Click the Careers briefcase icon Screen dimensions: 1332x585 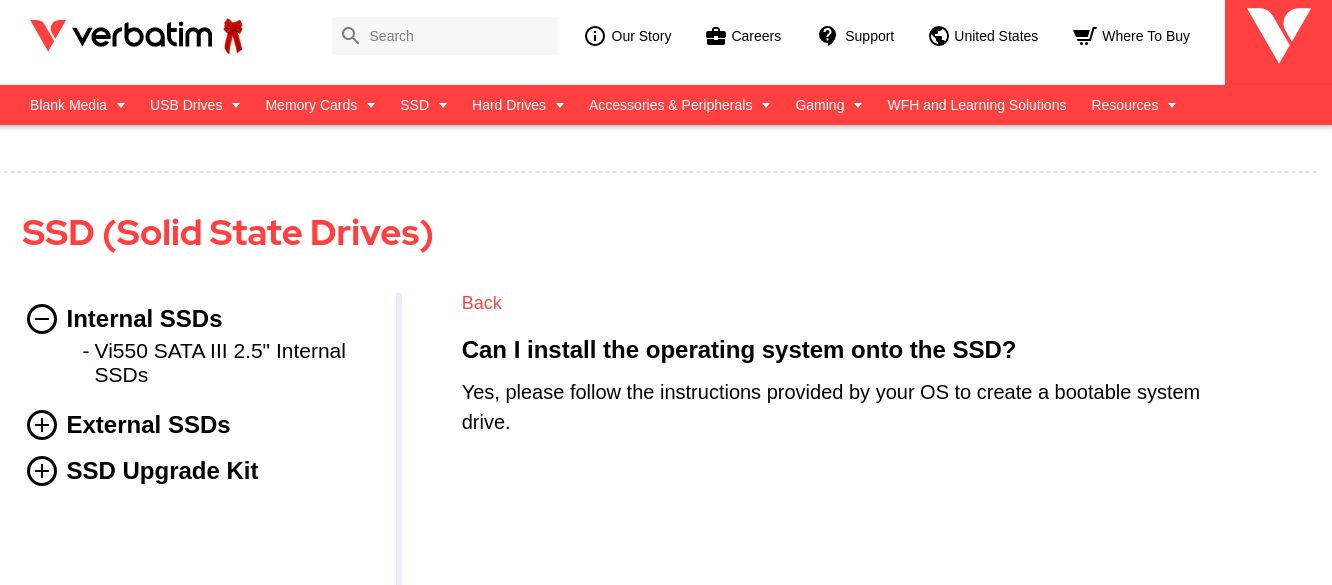click(x=715, y=36)
